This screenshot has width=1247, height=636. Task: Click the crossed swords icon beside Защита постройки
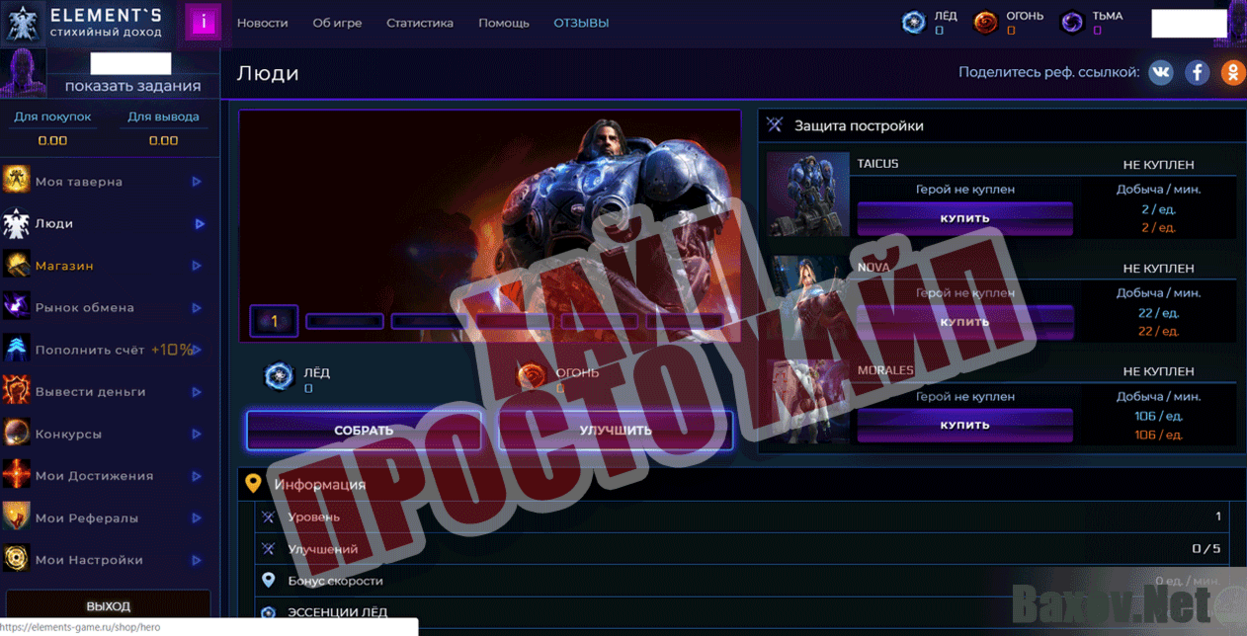(x=774, y=125)
